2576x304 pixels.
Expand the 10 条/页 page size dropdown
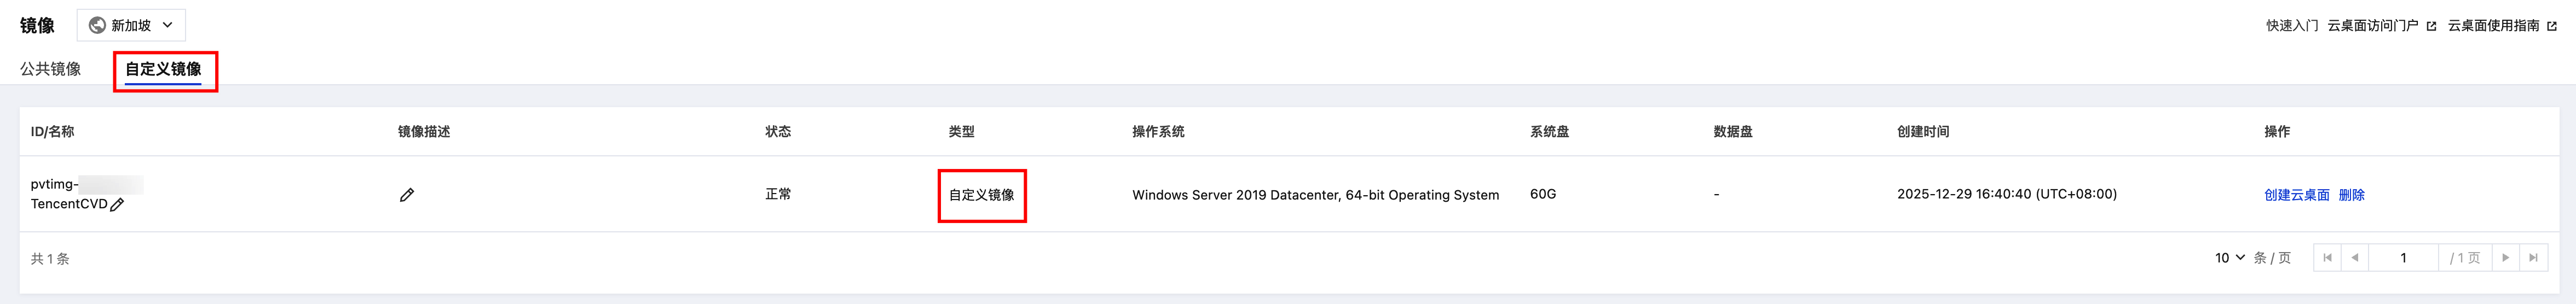(x=2230, y=258)
